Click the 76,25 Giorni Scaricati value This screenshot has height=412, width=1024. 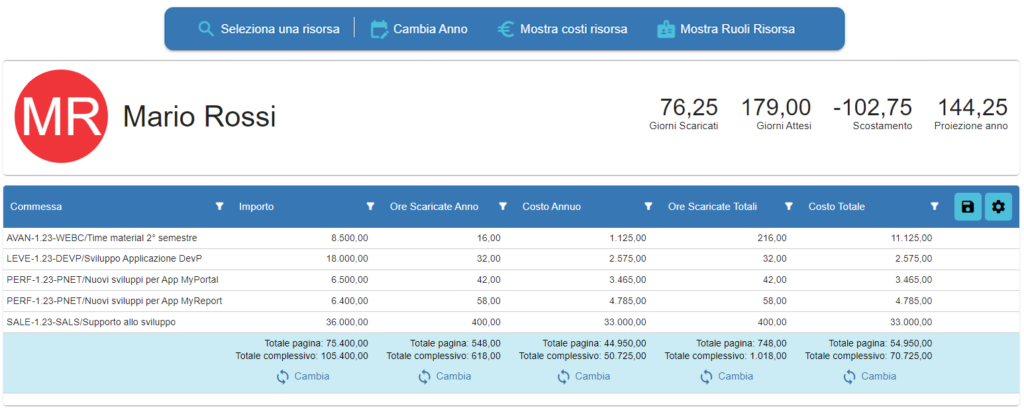coord(688,107)
